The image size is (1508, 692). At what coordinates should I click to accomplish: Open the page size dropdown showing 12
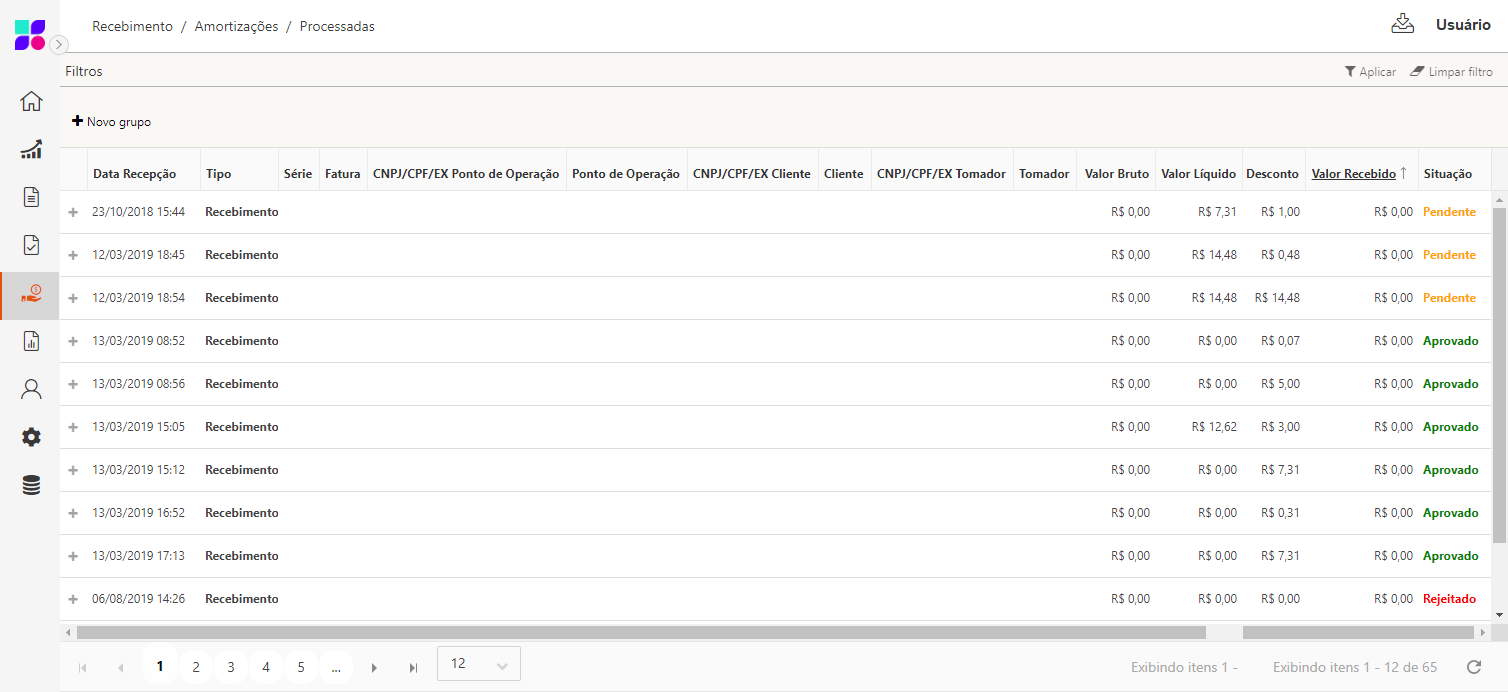(479, 664)
